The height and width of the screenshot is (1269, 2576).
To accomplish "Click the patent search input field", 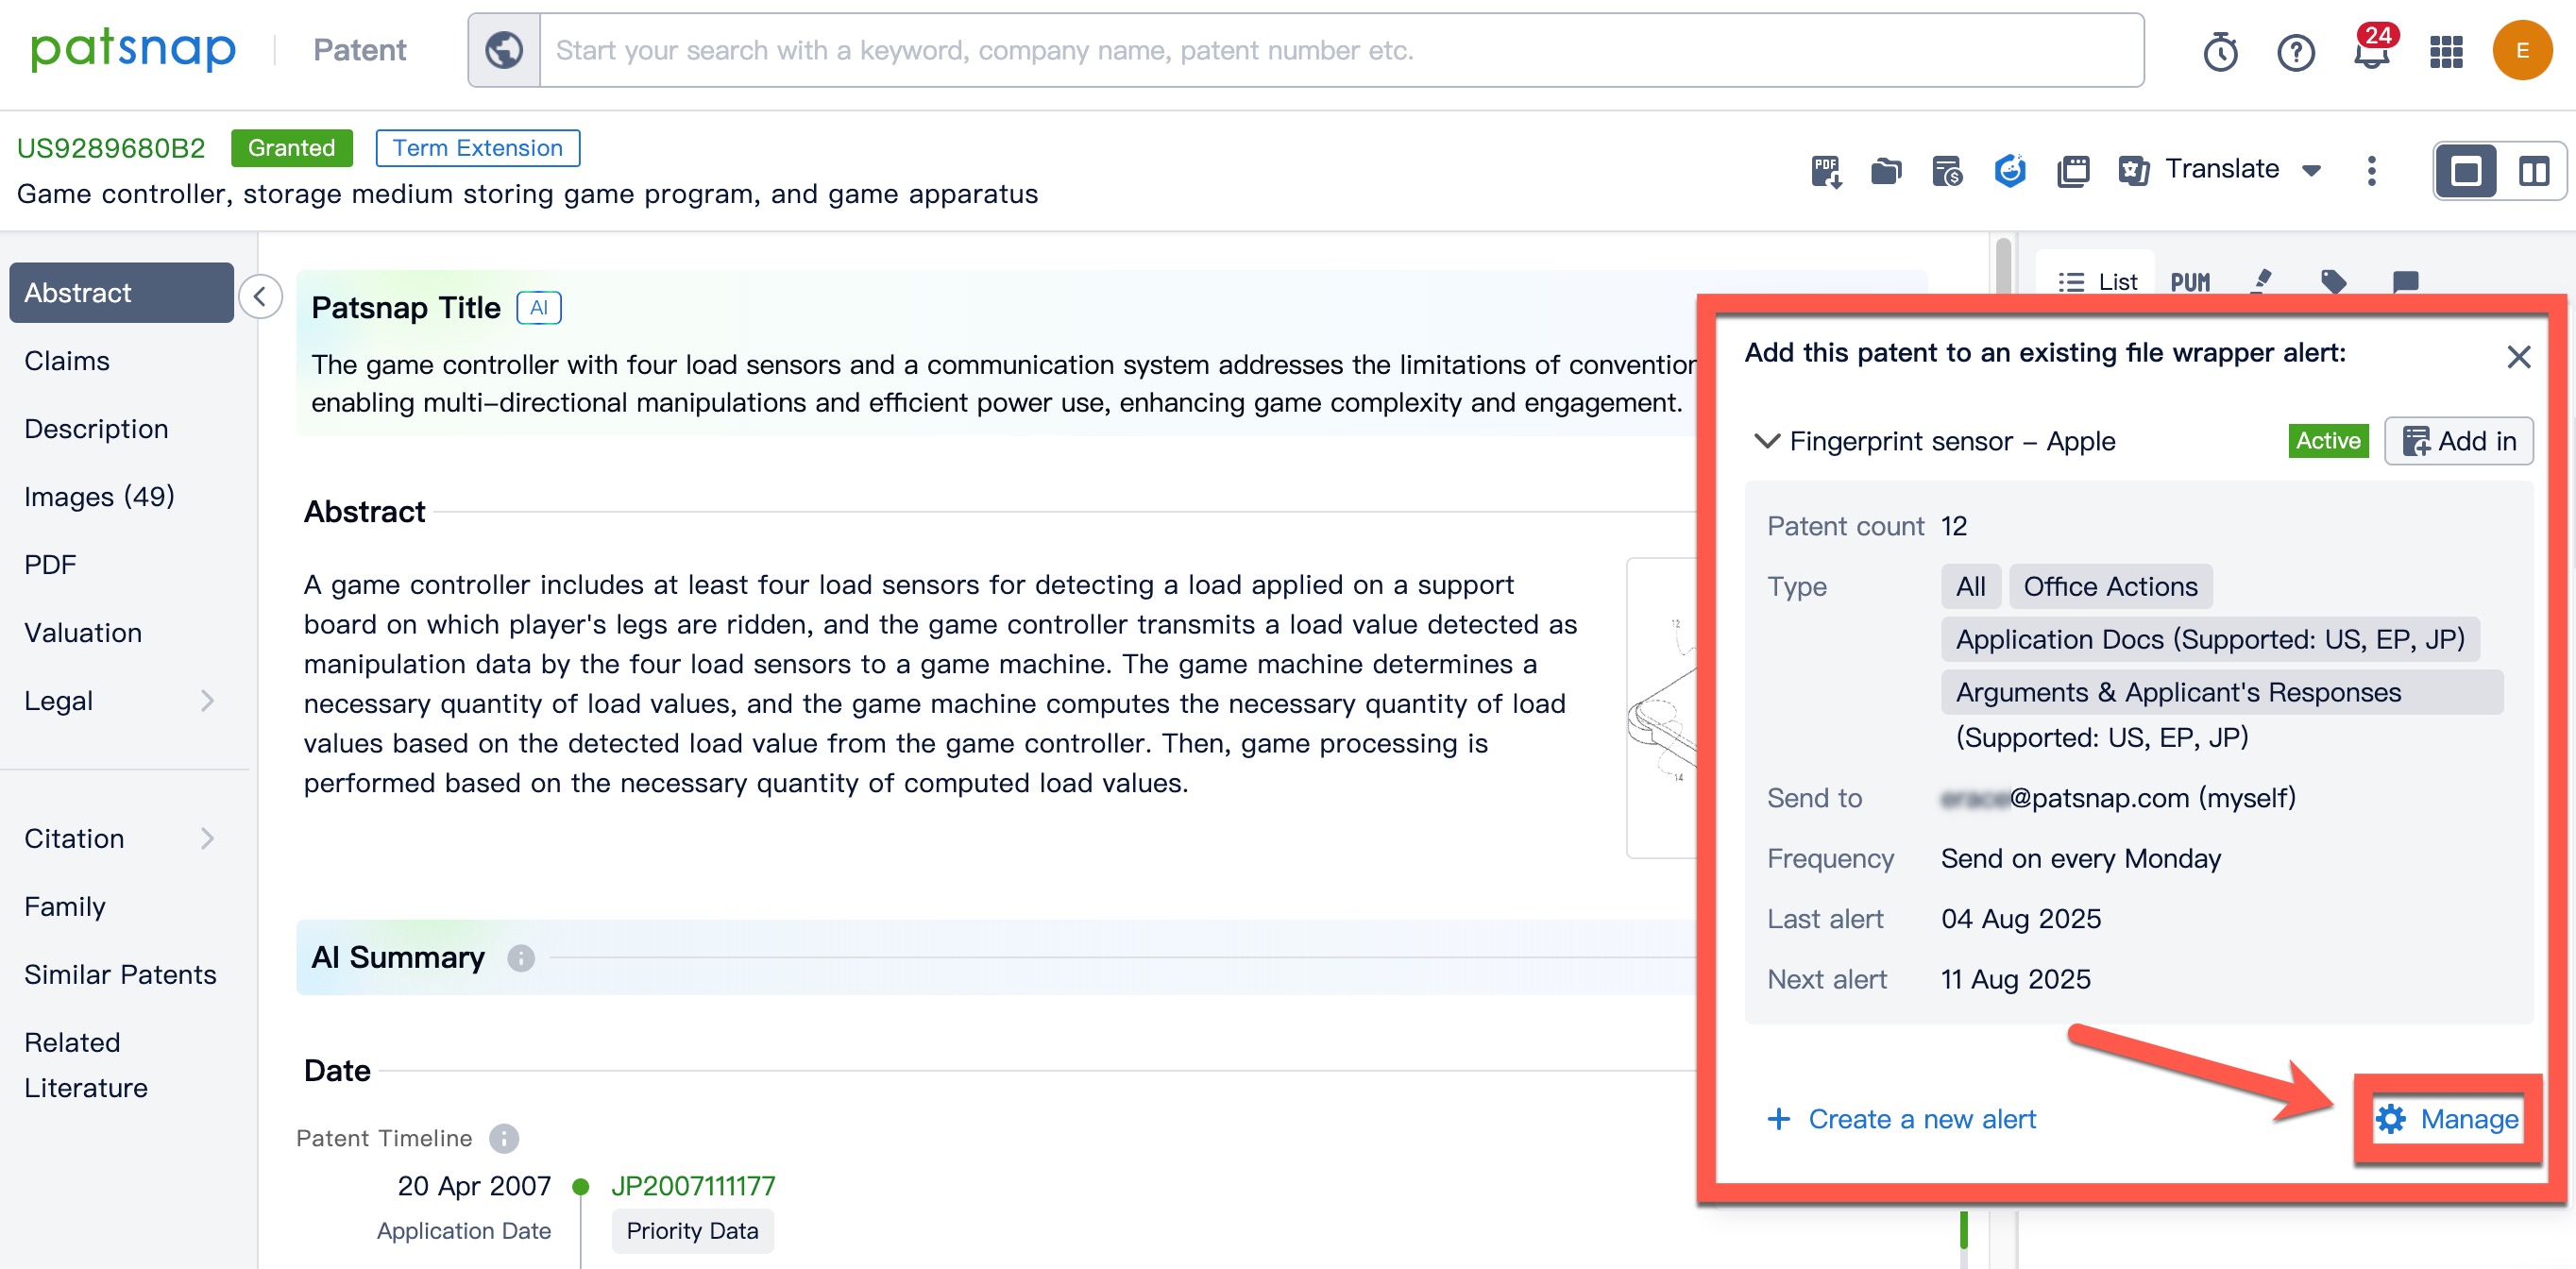I will pyautogui.click(x=1340, y=51).
